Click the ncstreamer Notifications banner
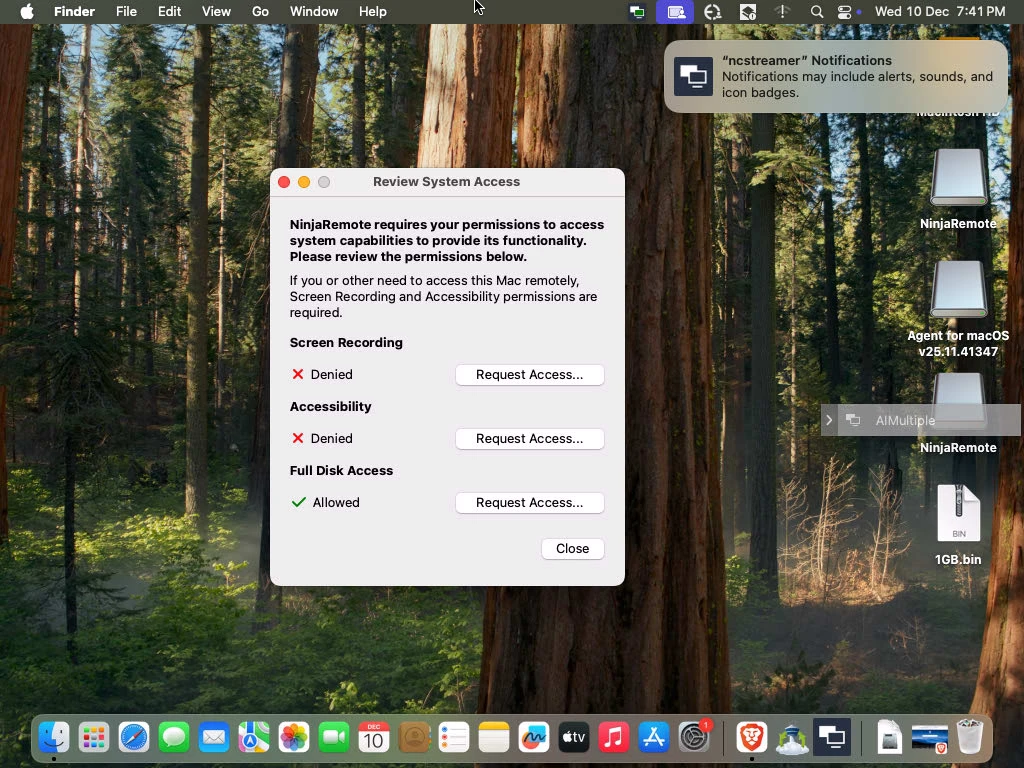Screen dimensions: 1024x768 (x=836, y=76)
